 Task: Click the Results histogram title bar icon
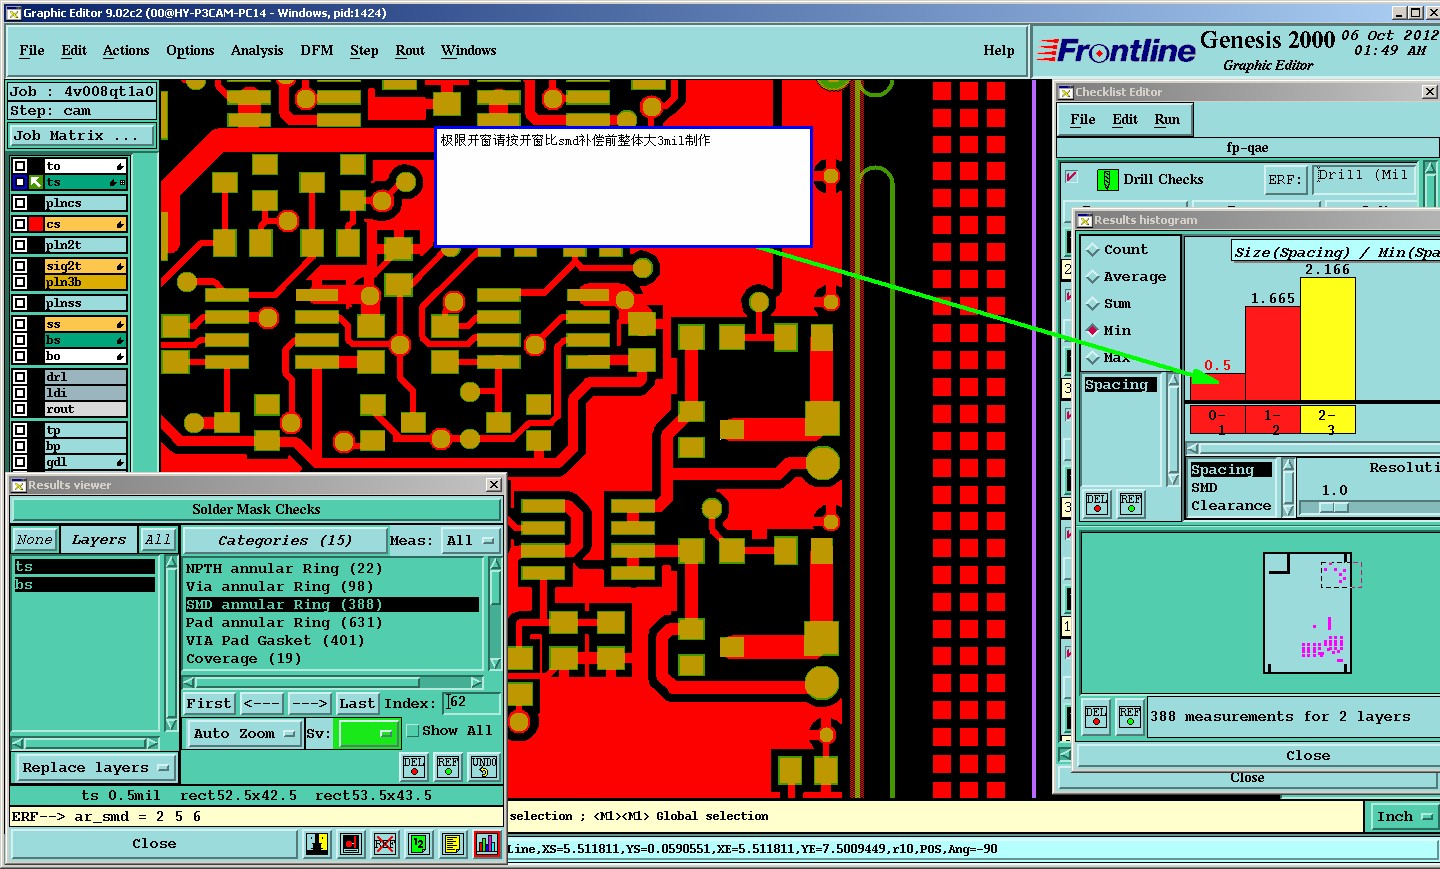pyautogui.click(x=1085, y=221)
